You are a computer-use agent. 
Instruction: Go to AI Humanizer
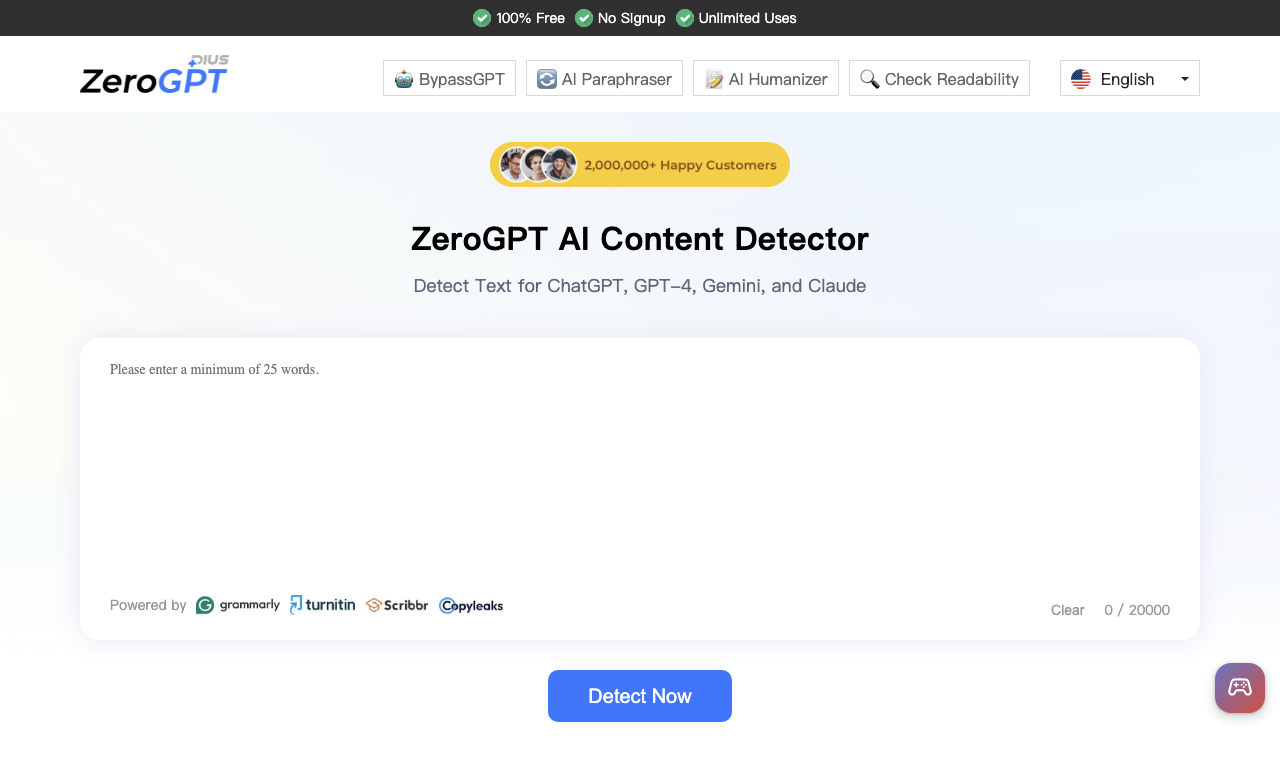click(766, 78)
